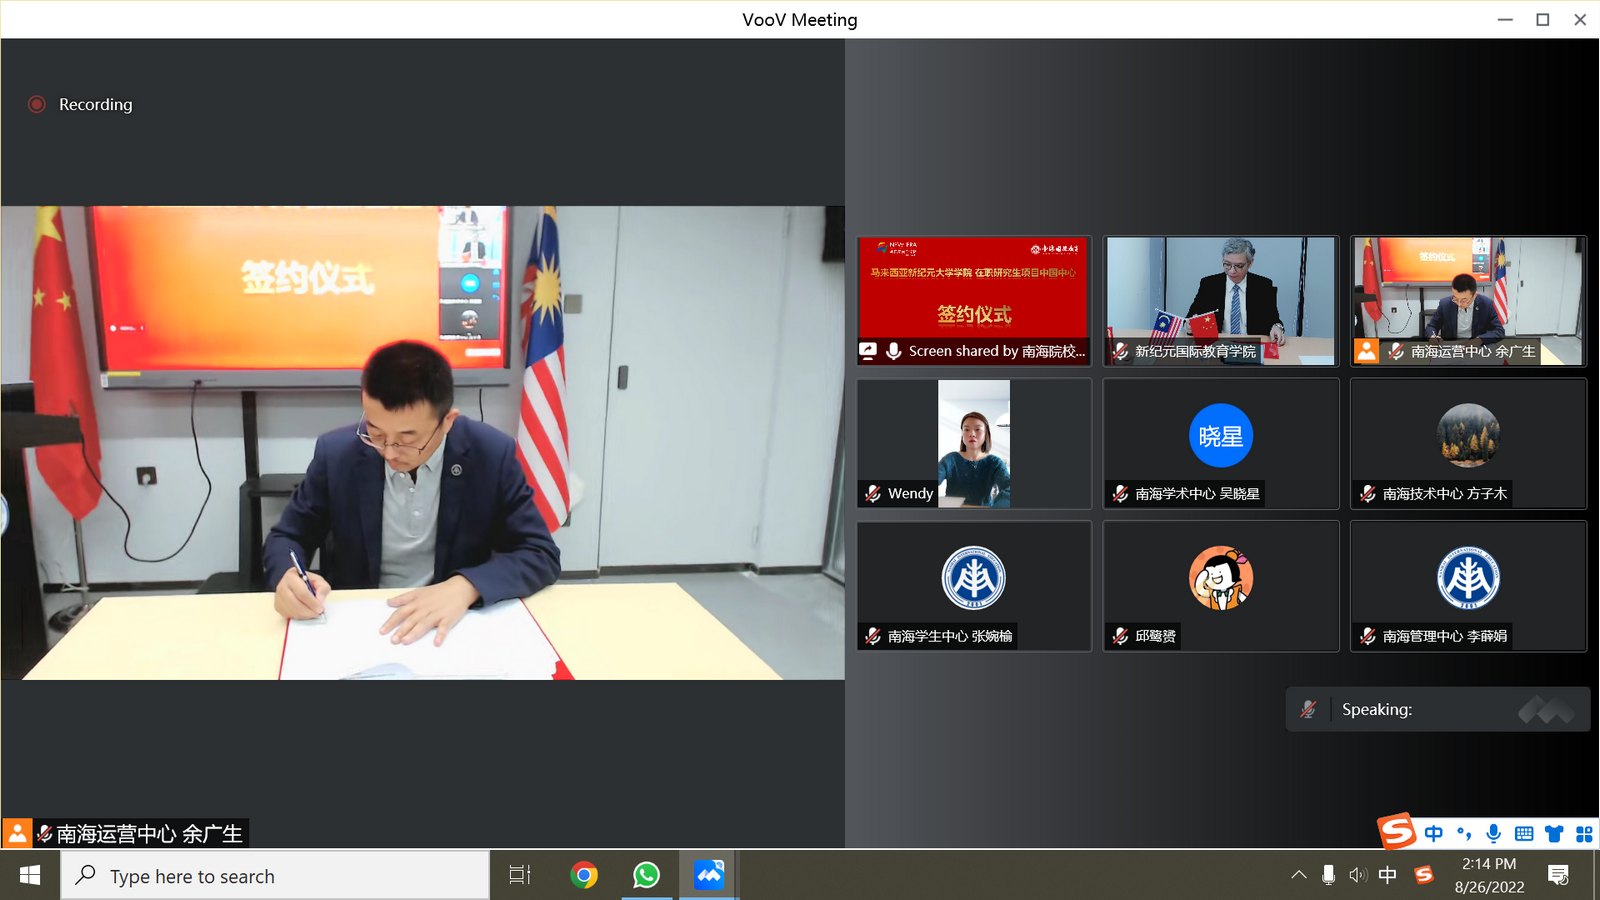Open Google Chrome from the taskbar
The image size is (1600, 900).
tap(584, 875)
